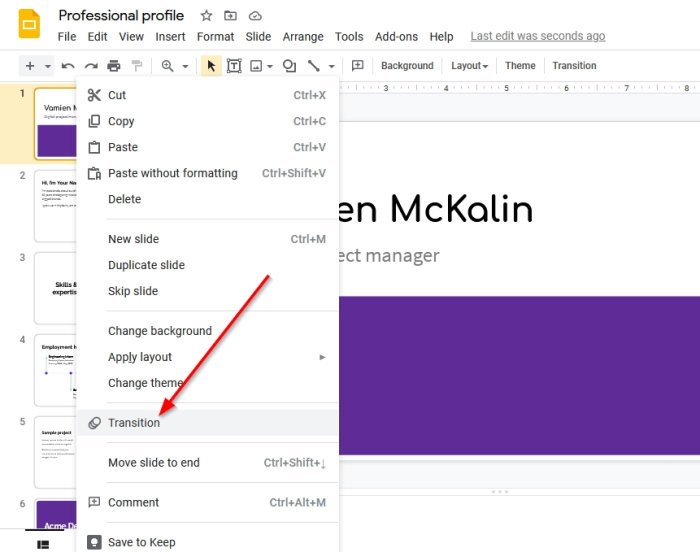Screen dimensions: 700x552
Task: Click the Background button
Action: click(x=407, y=66)
